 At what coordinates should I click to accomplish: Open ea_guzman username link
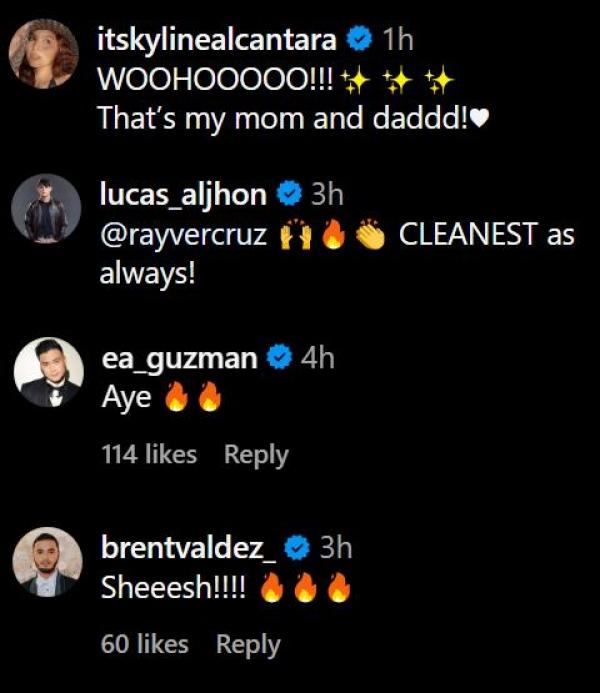click(179, 358)
